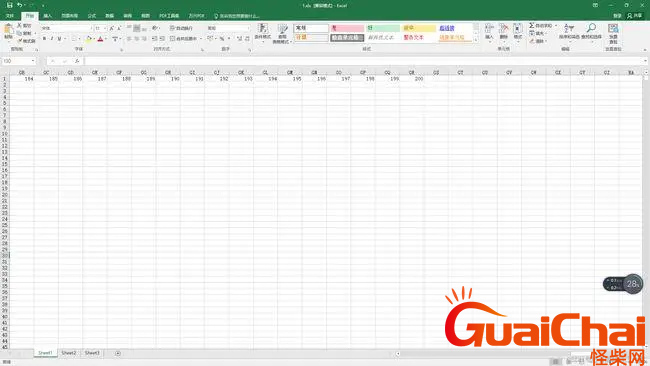This screenshot has width=650, height=366.
Task: Open the font name dropdown
Action: tap(91, 28)
